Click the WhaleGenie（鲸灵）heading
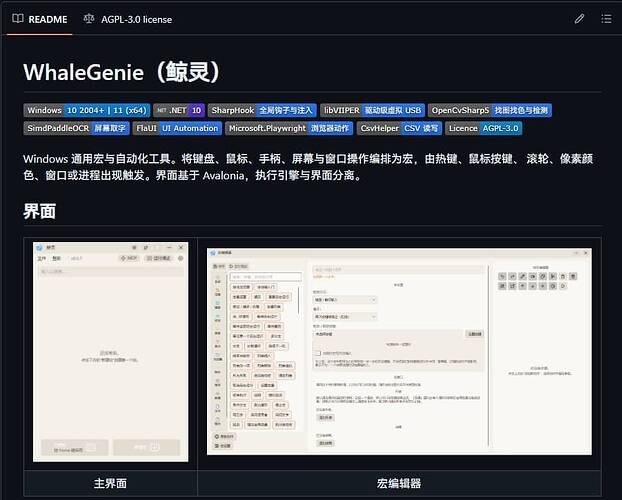 [121, 72]
